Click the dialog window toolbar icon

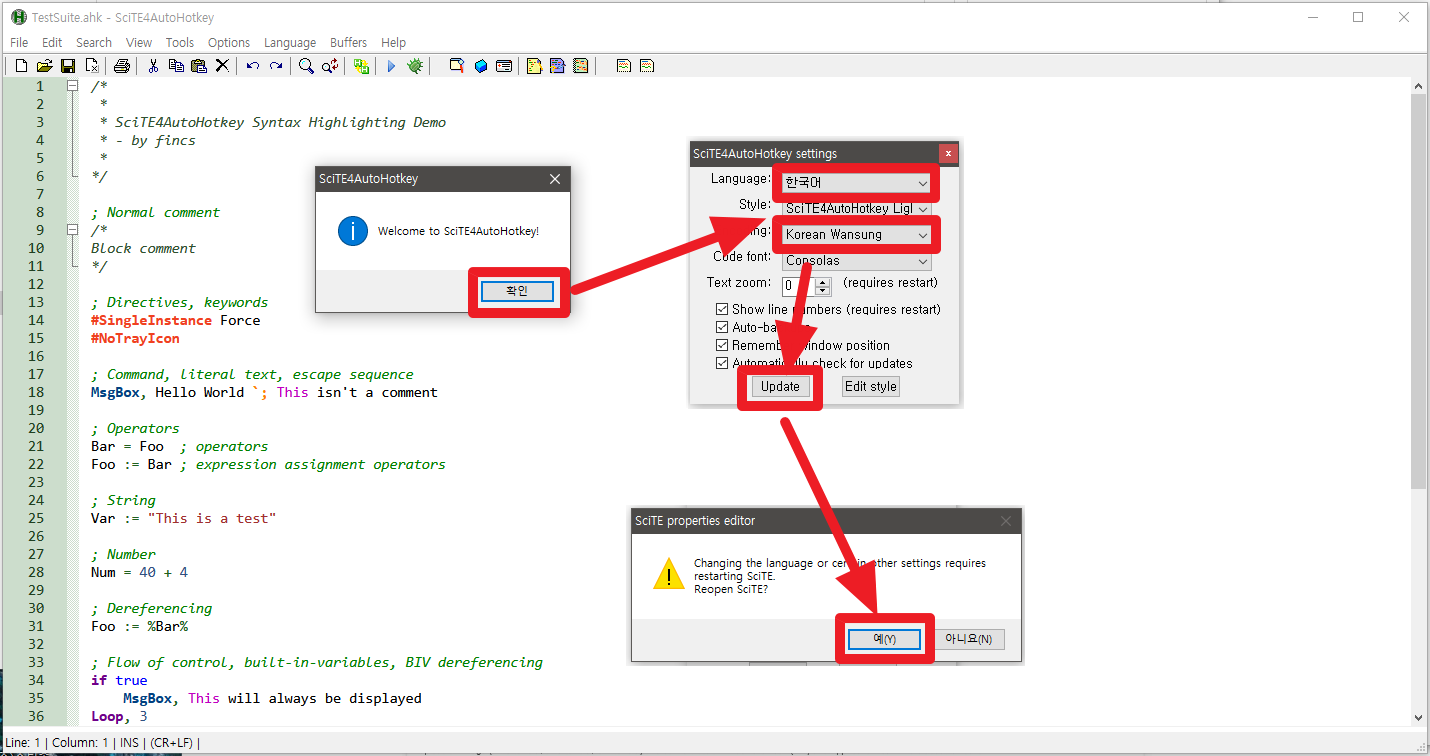[504, 66]
